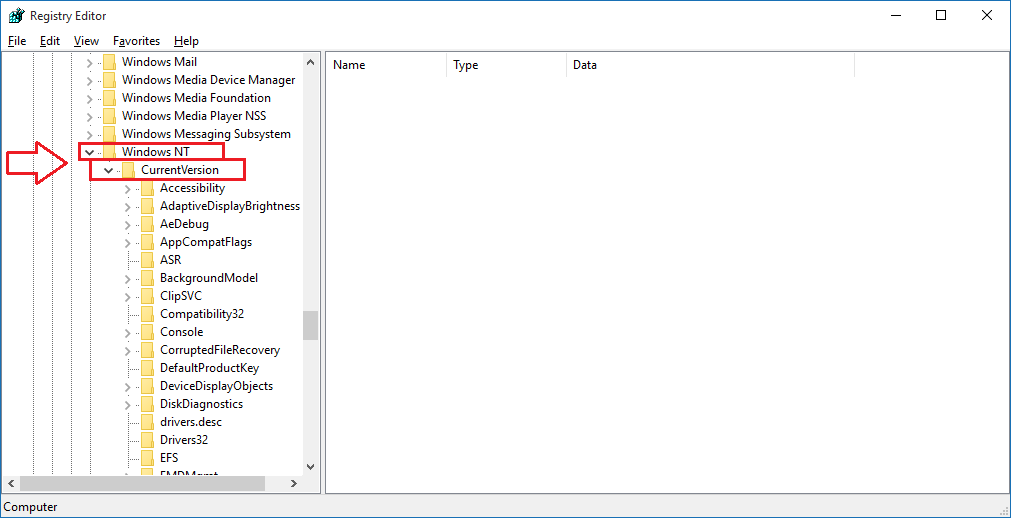Expand the DiskDiagnostics key
Viewport: 1011px width, 518px height.
point(128,406)
